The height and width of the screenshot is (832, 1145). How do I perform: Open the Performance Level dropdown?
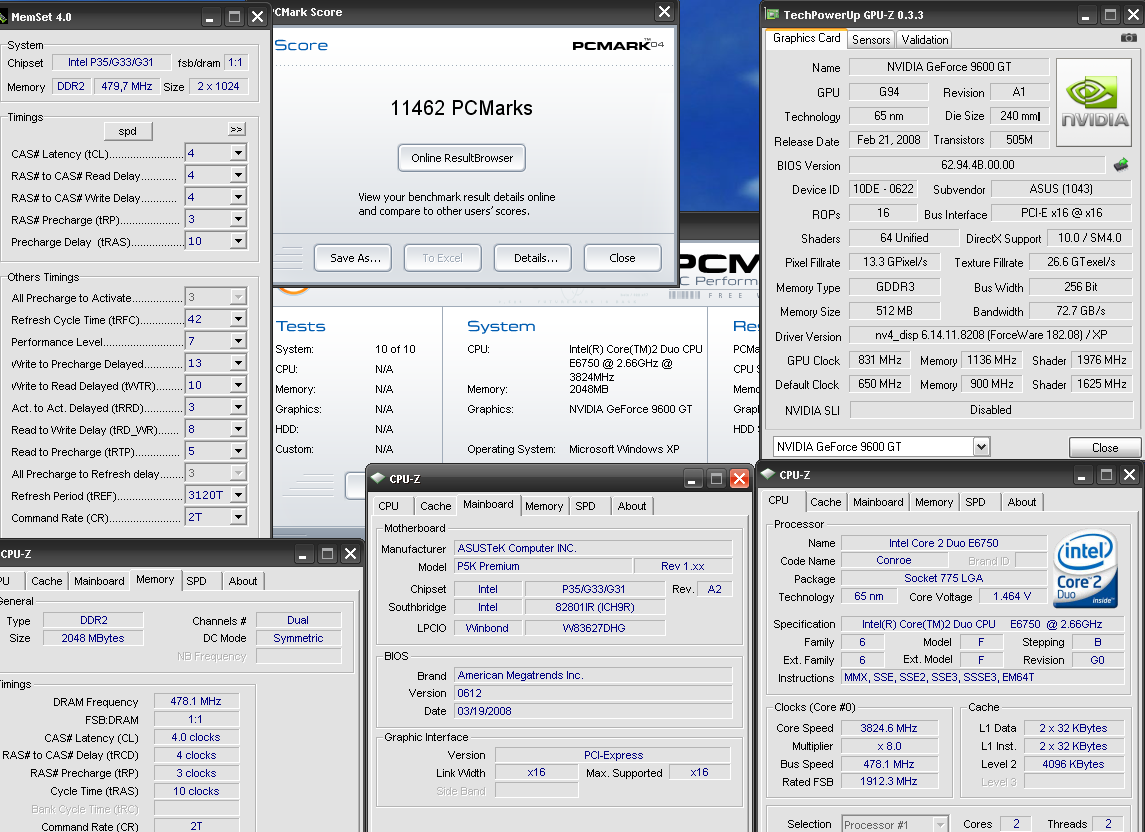(x=238, y=341)
